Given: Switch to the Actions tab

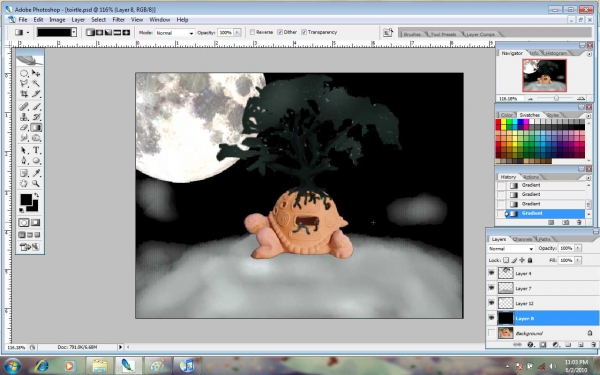Looking at the screenshot, I should pos(531,177).
